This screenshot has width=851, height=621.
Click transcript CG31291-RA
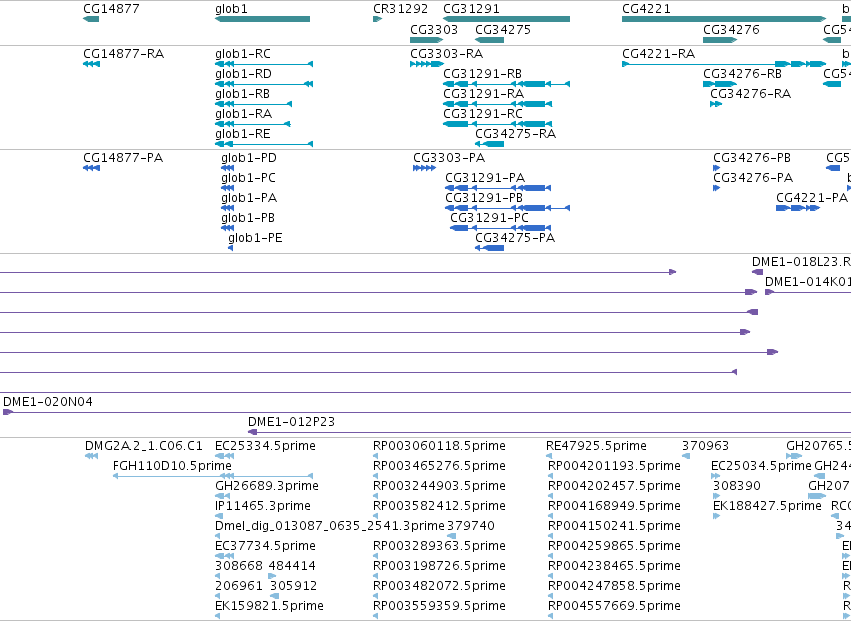pyautogui.click(x=498, y=104)
